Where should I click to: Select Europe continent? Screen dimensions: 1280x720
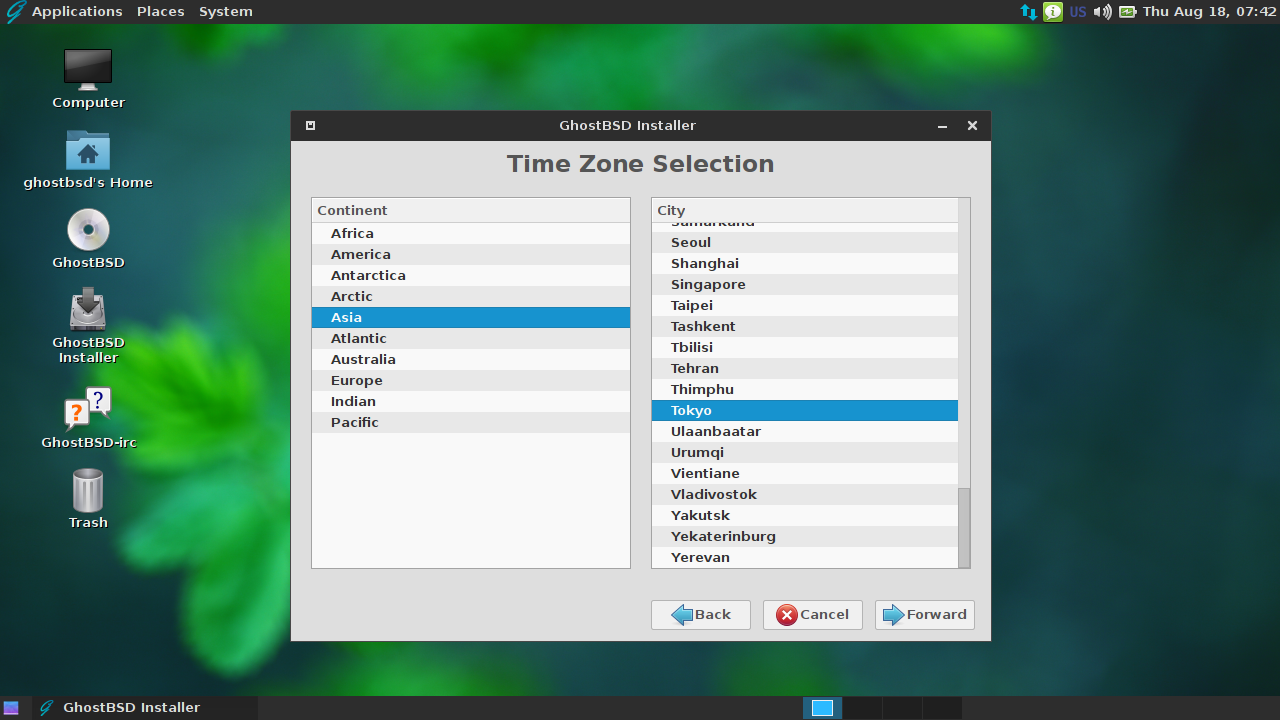tap(471, 380)
